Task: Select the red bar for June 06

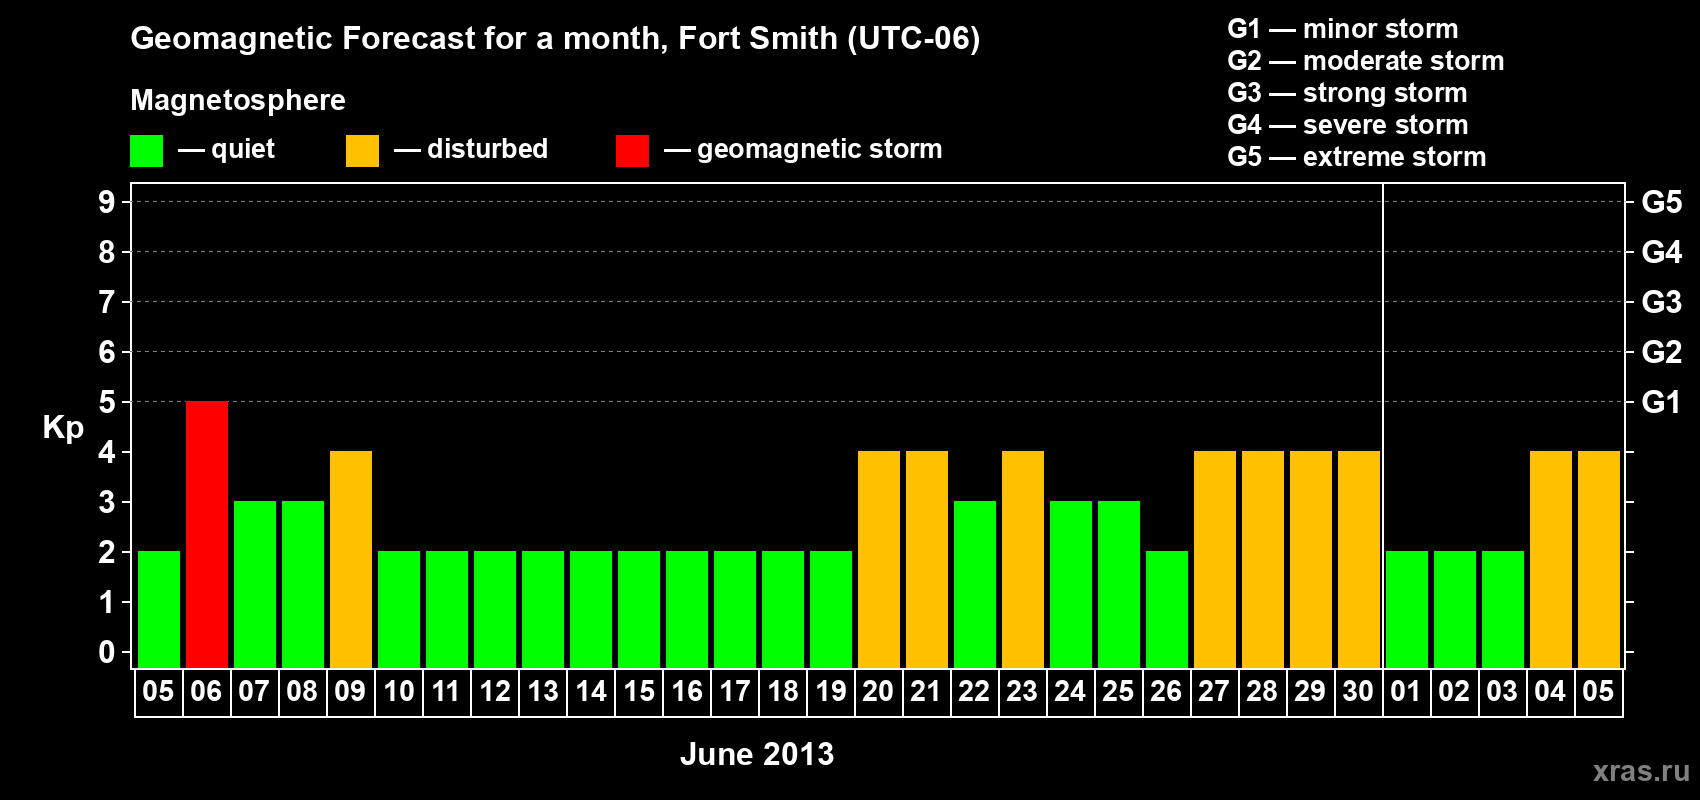Action: click(207, 534)
